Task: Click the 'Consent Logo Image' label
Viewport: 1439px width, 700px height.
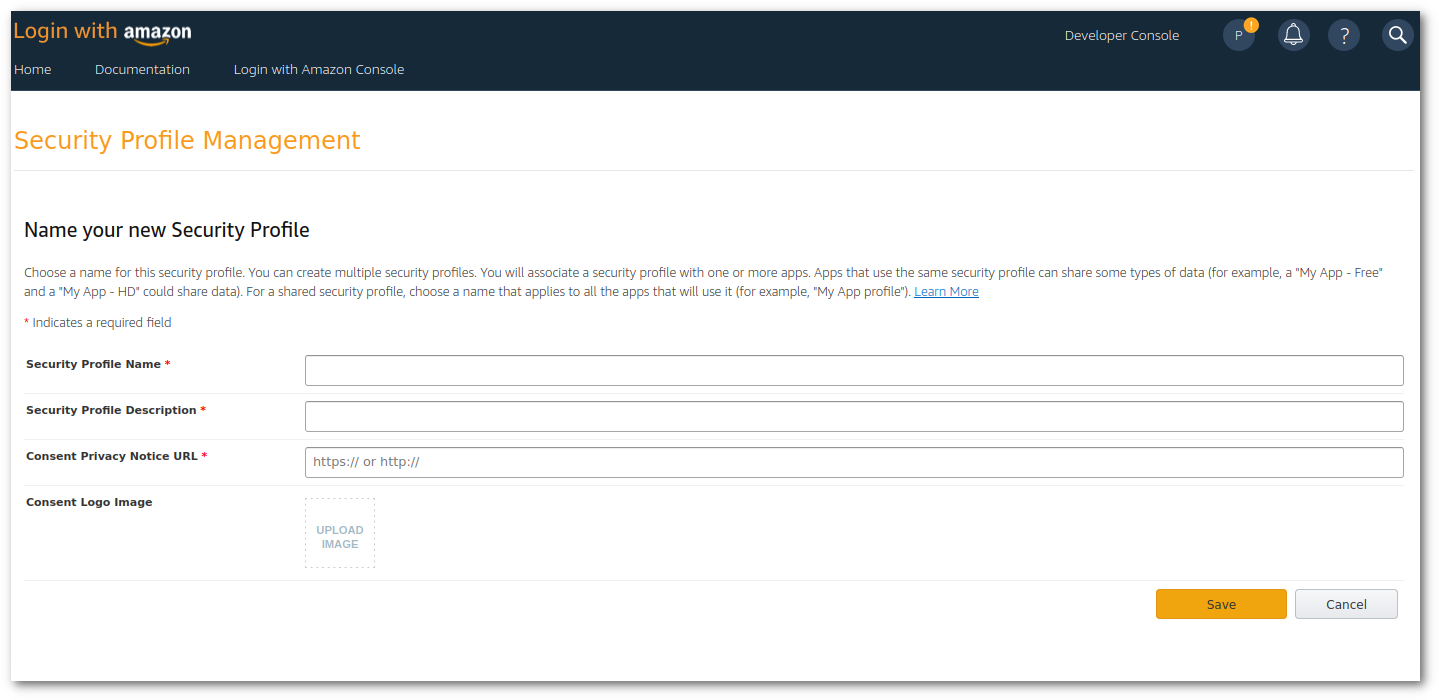Action: click(x=89, y=502)
